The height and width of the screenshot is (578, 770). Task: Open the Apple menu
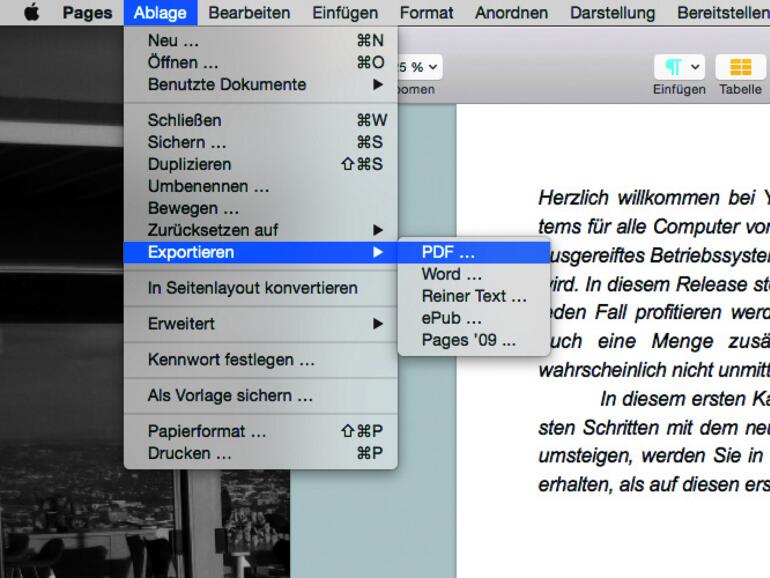pyautogui.click(x=32, y=12)
